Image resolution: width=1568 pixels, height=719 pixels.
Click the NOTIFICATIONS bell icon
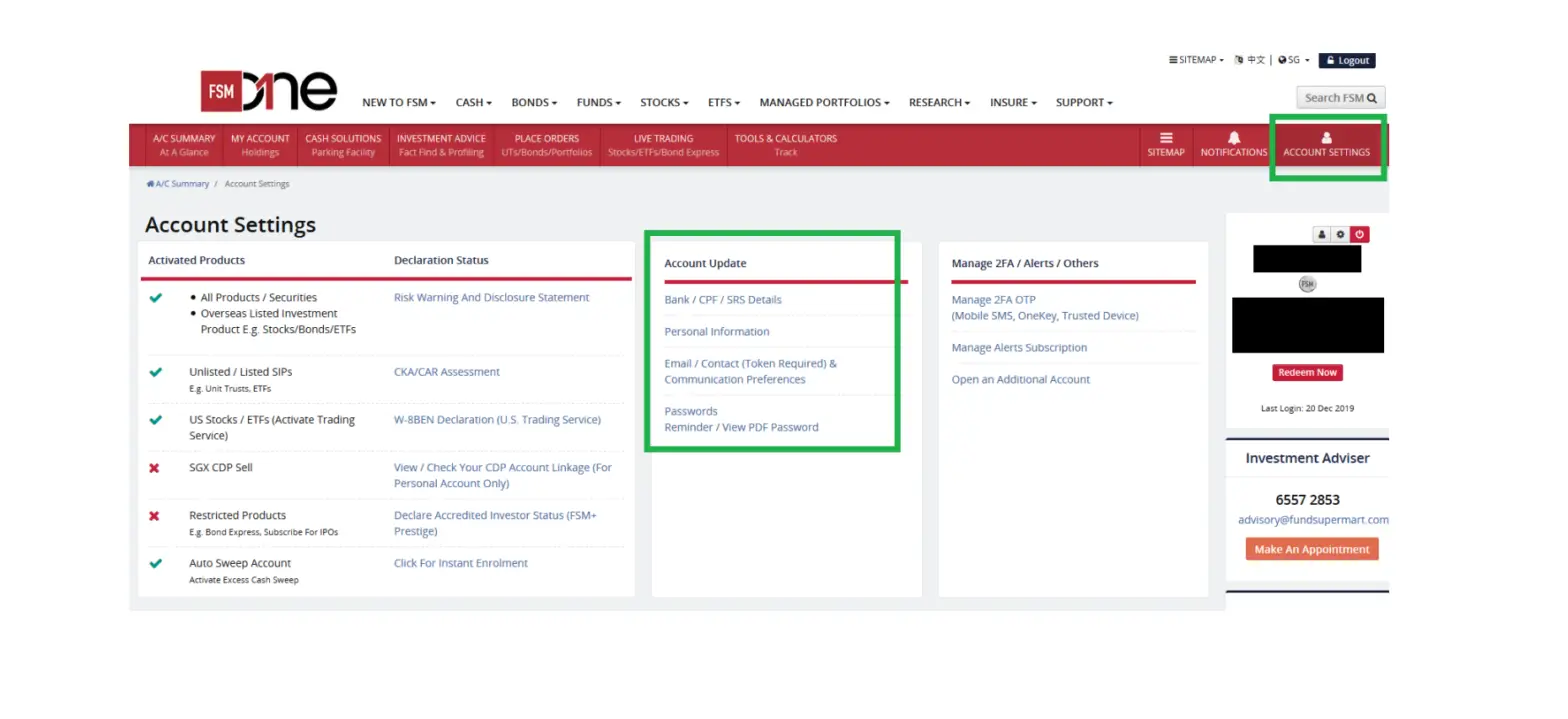coord(1234,137)
